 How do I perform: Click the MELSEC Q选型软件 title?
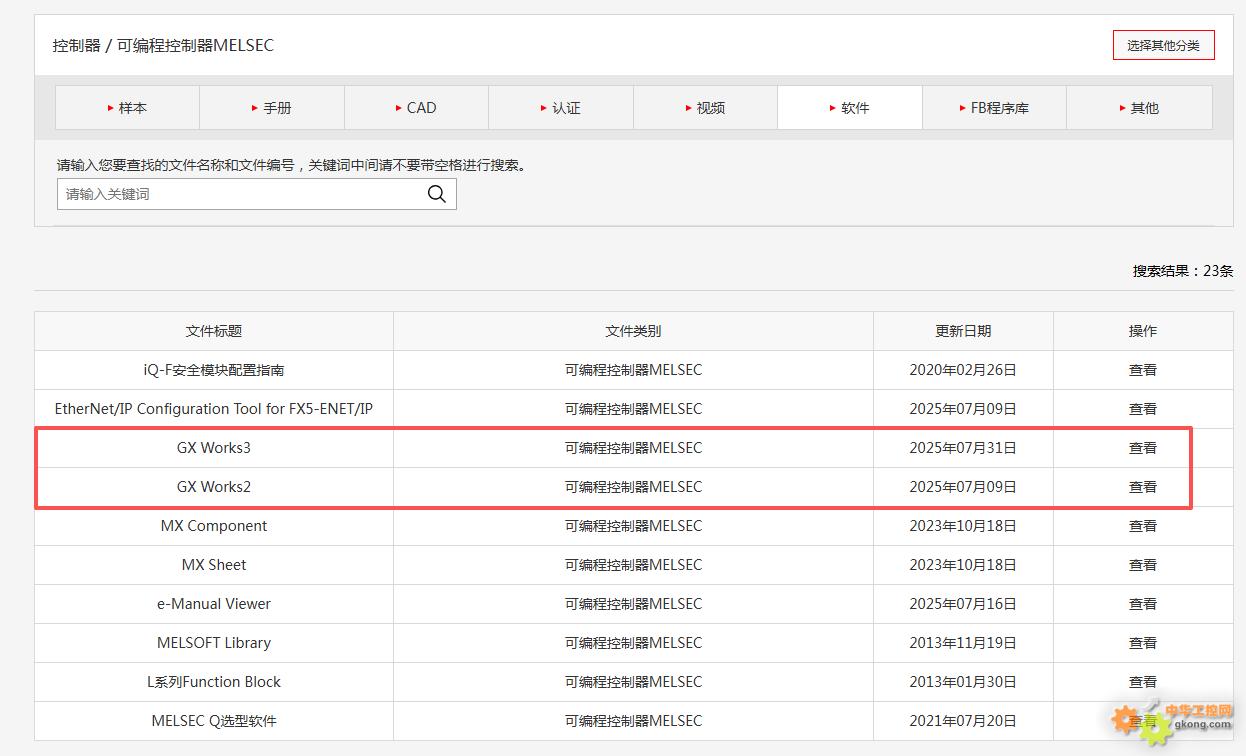pos(214,721)
